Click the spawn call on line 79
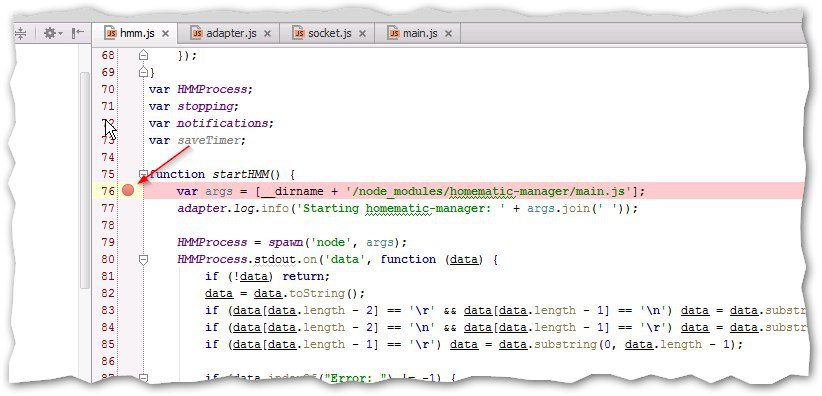Viewport: 822px width, 396px height. pos(287,242)
